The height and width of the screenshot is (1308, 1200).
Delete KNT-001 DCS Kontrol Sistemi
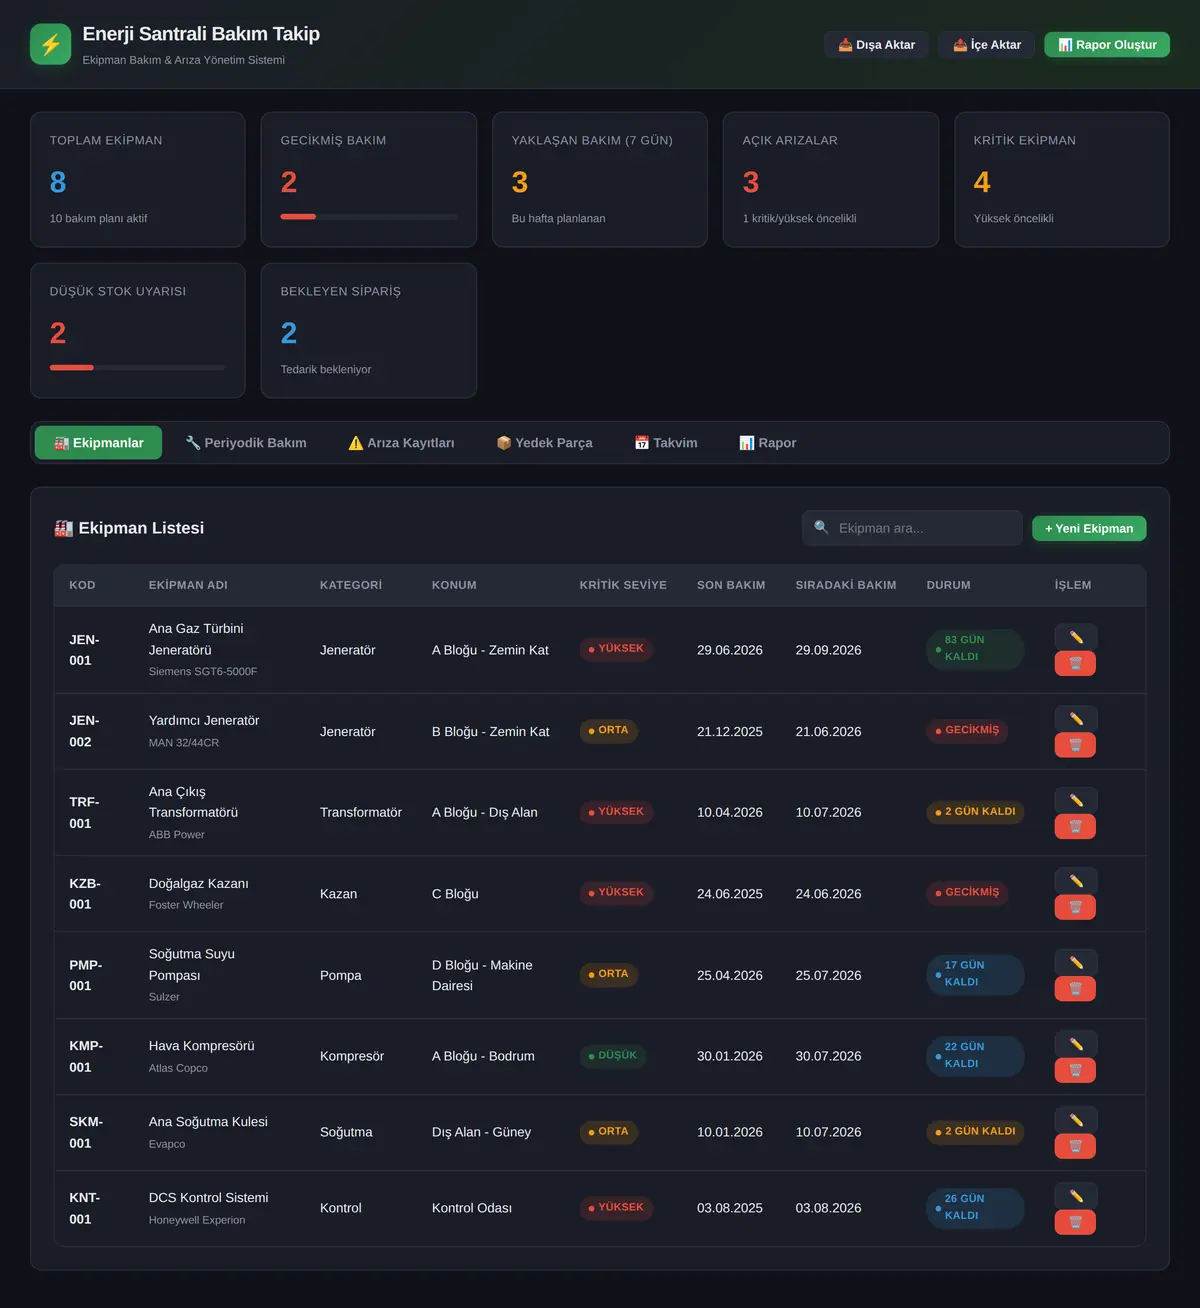click(1075, 1222)
